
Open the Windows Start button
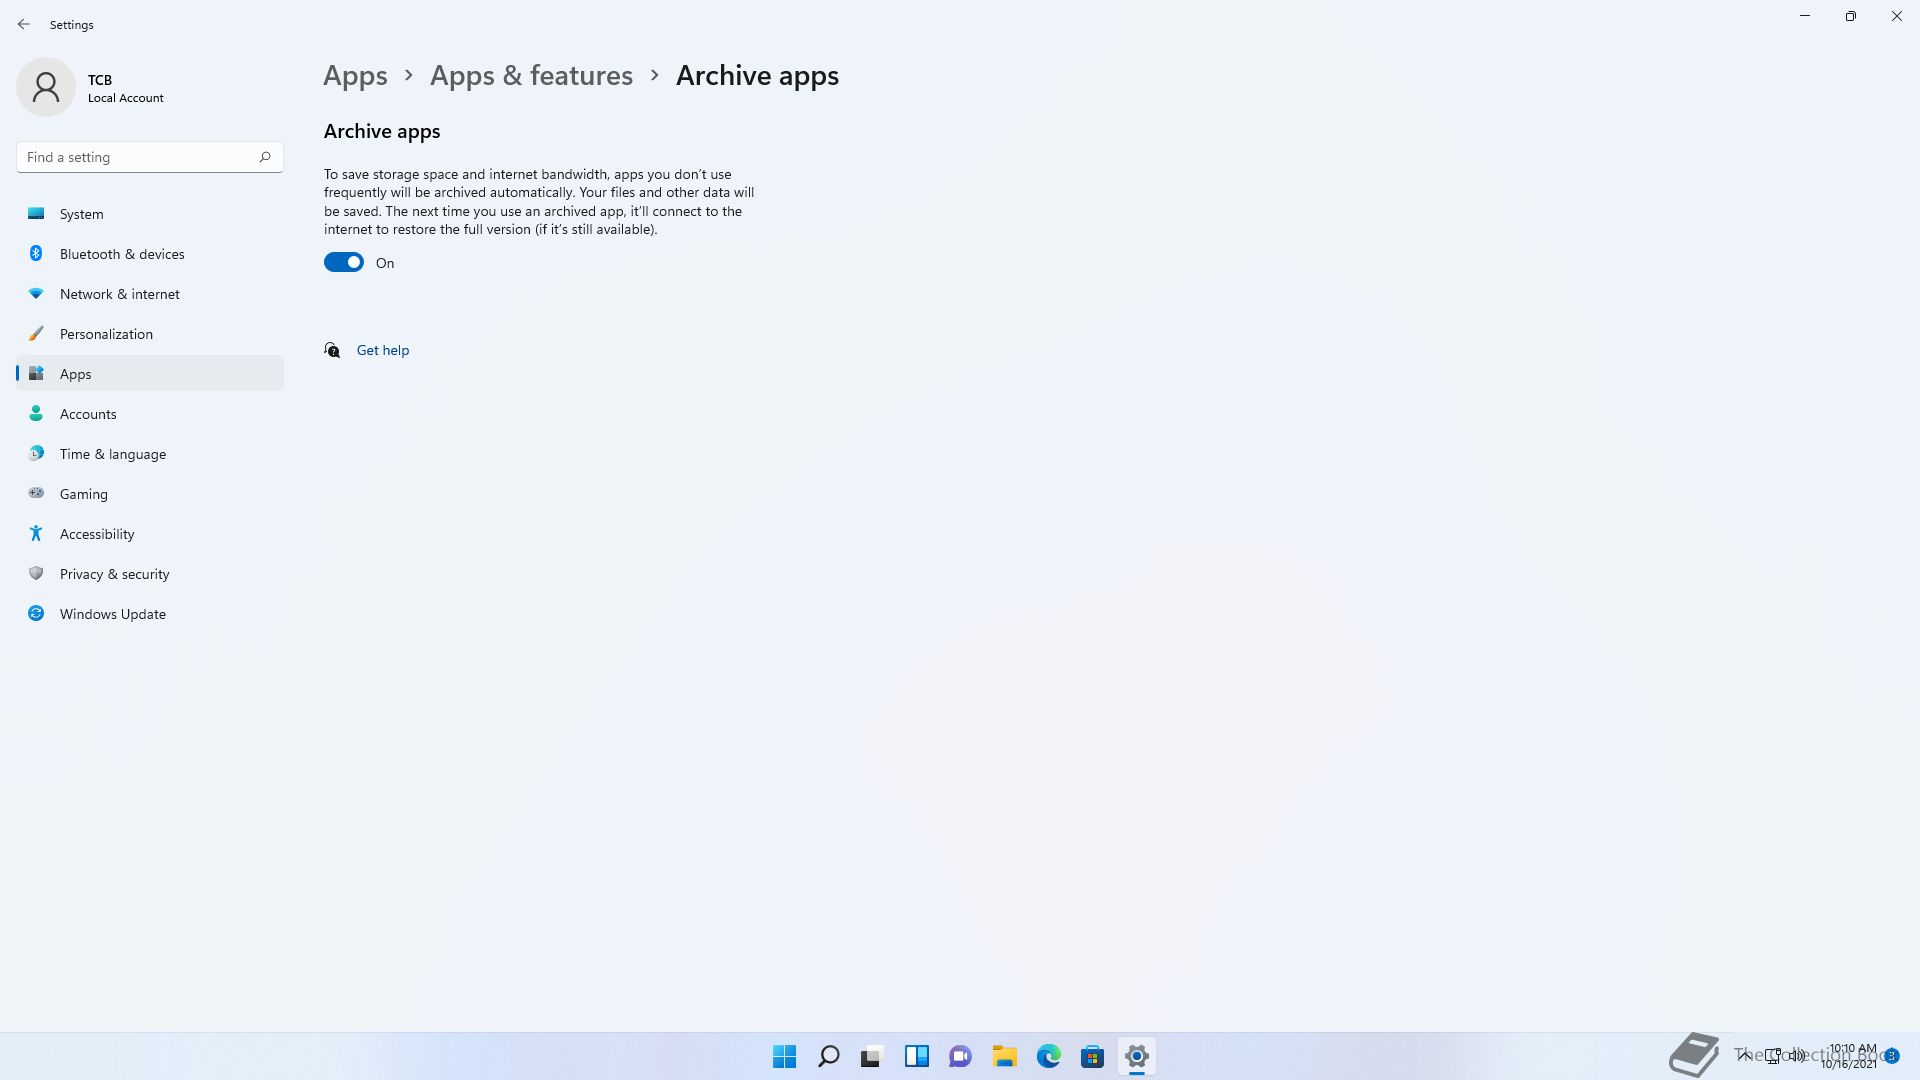pos(784,1056)
